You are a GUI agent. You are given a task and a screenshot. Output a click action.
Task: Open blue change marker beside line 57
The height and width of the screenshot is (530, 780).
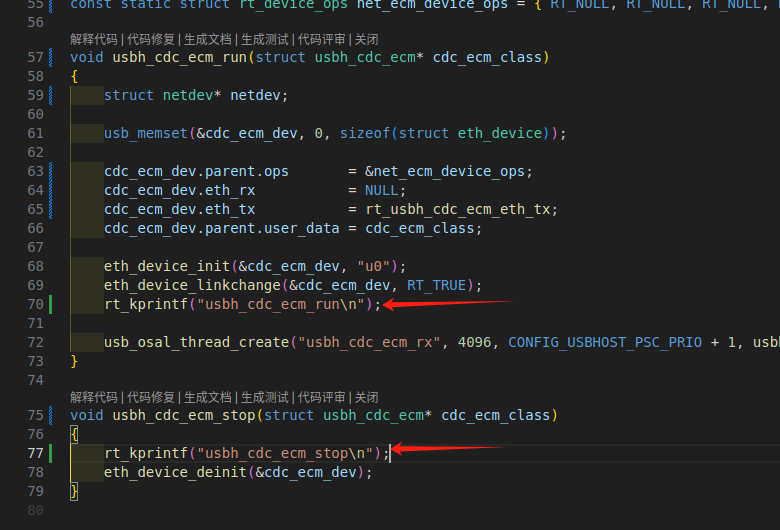(x=50, y=57)
